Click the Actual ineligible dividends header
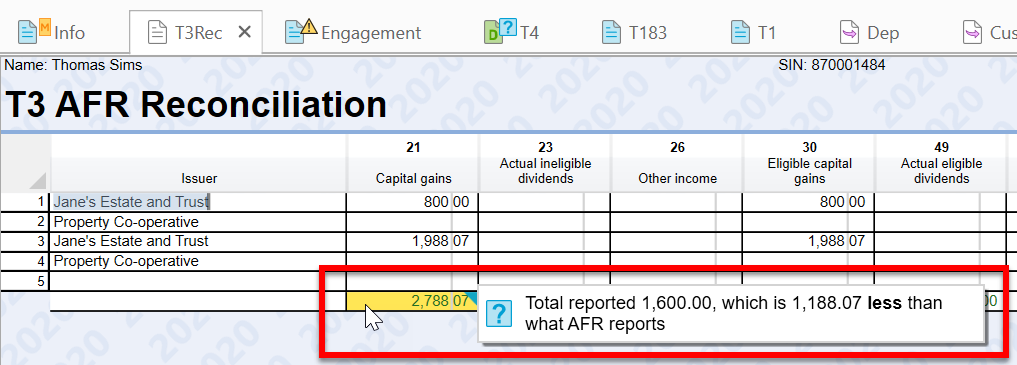Screen dimensions: 1017x365 [545, 163]
